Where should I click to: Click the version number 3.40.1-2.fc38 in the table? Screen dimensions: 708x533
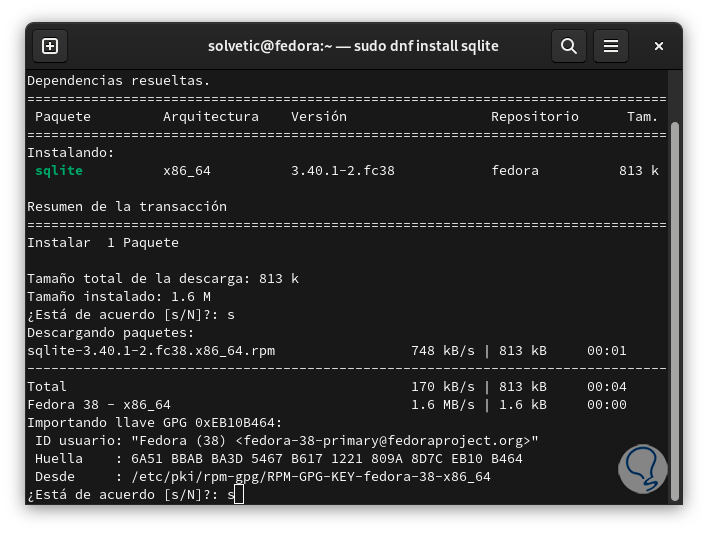[343, 171]
